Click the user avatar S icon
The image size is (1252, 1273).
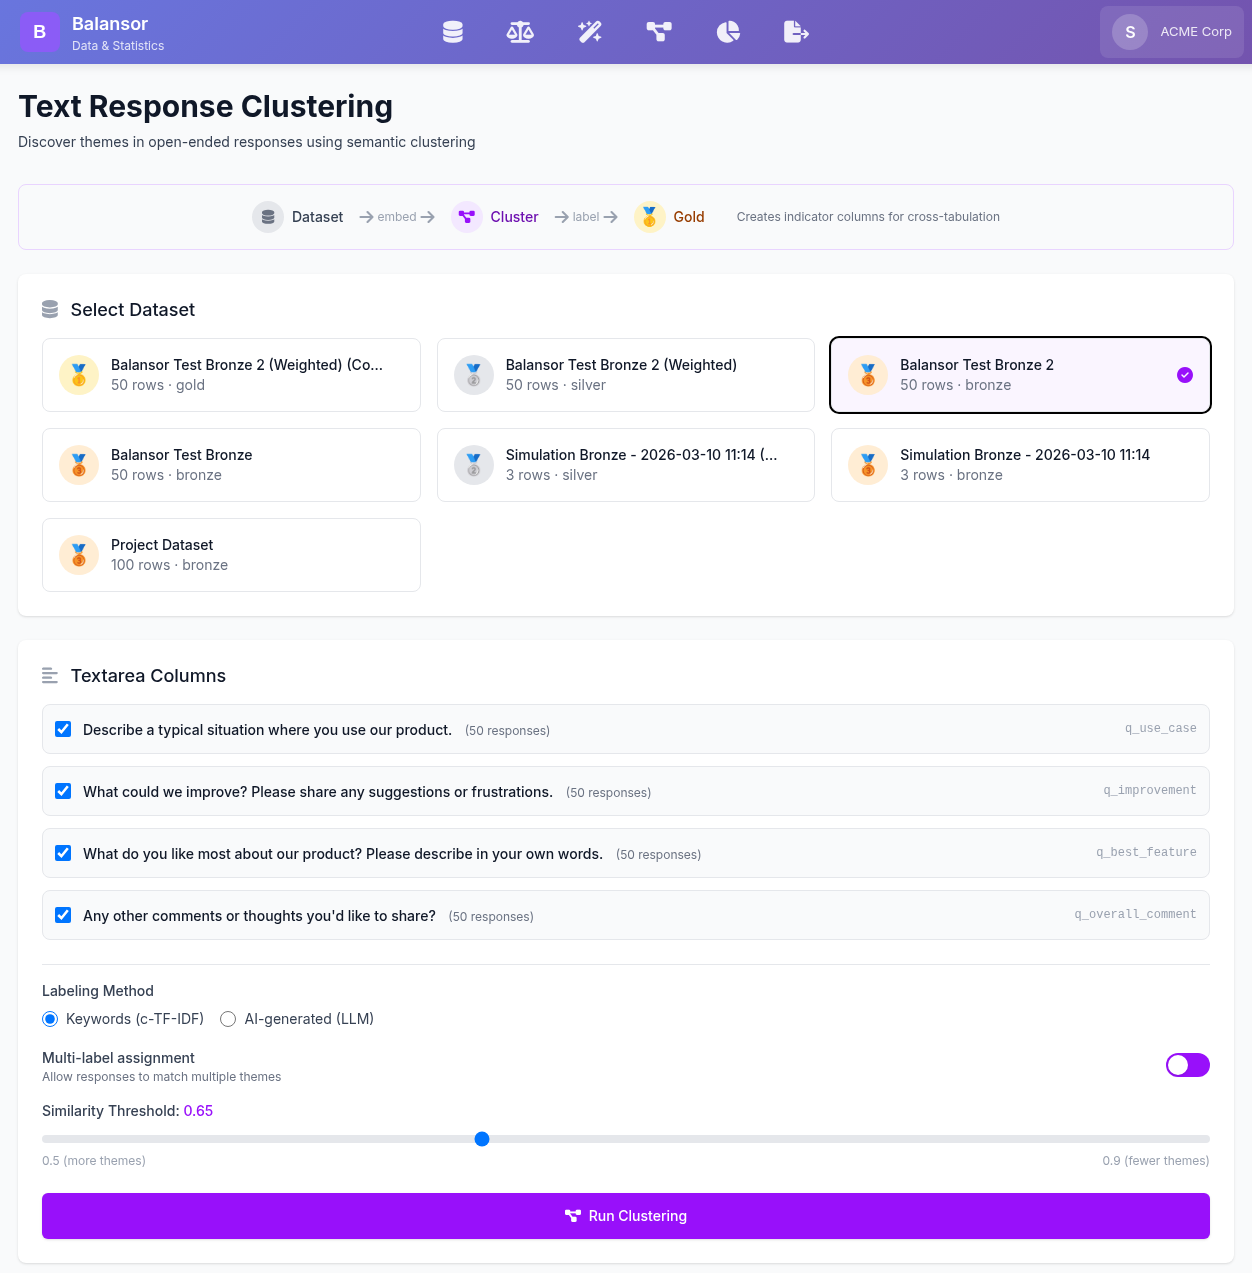[1130, 32]
